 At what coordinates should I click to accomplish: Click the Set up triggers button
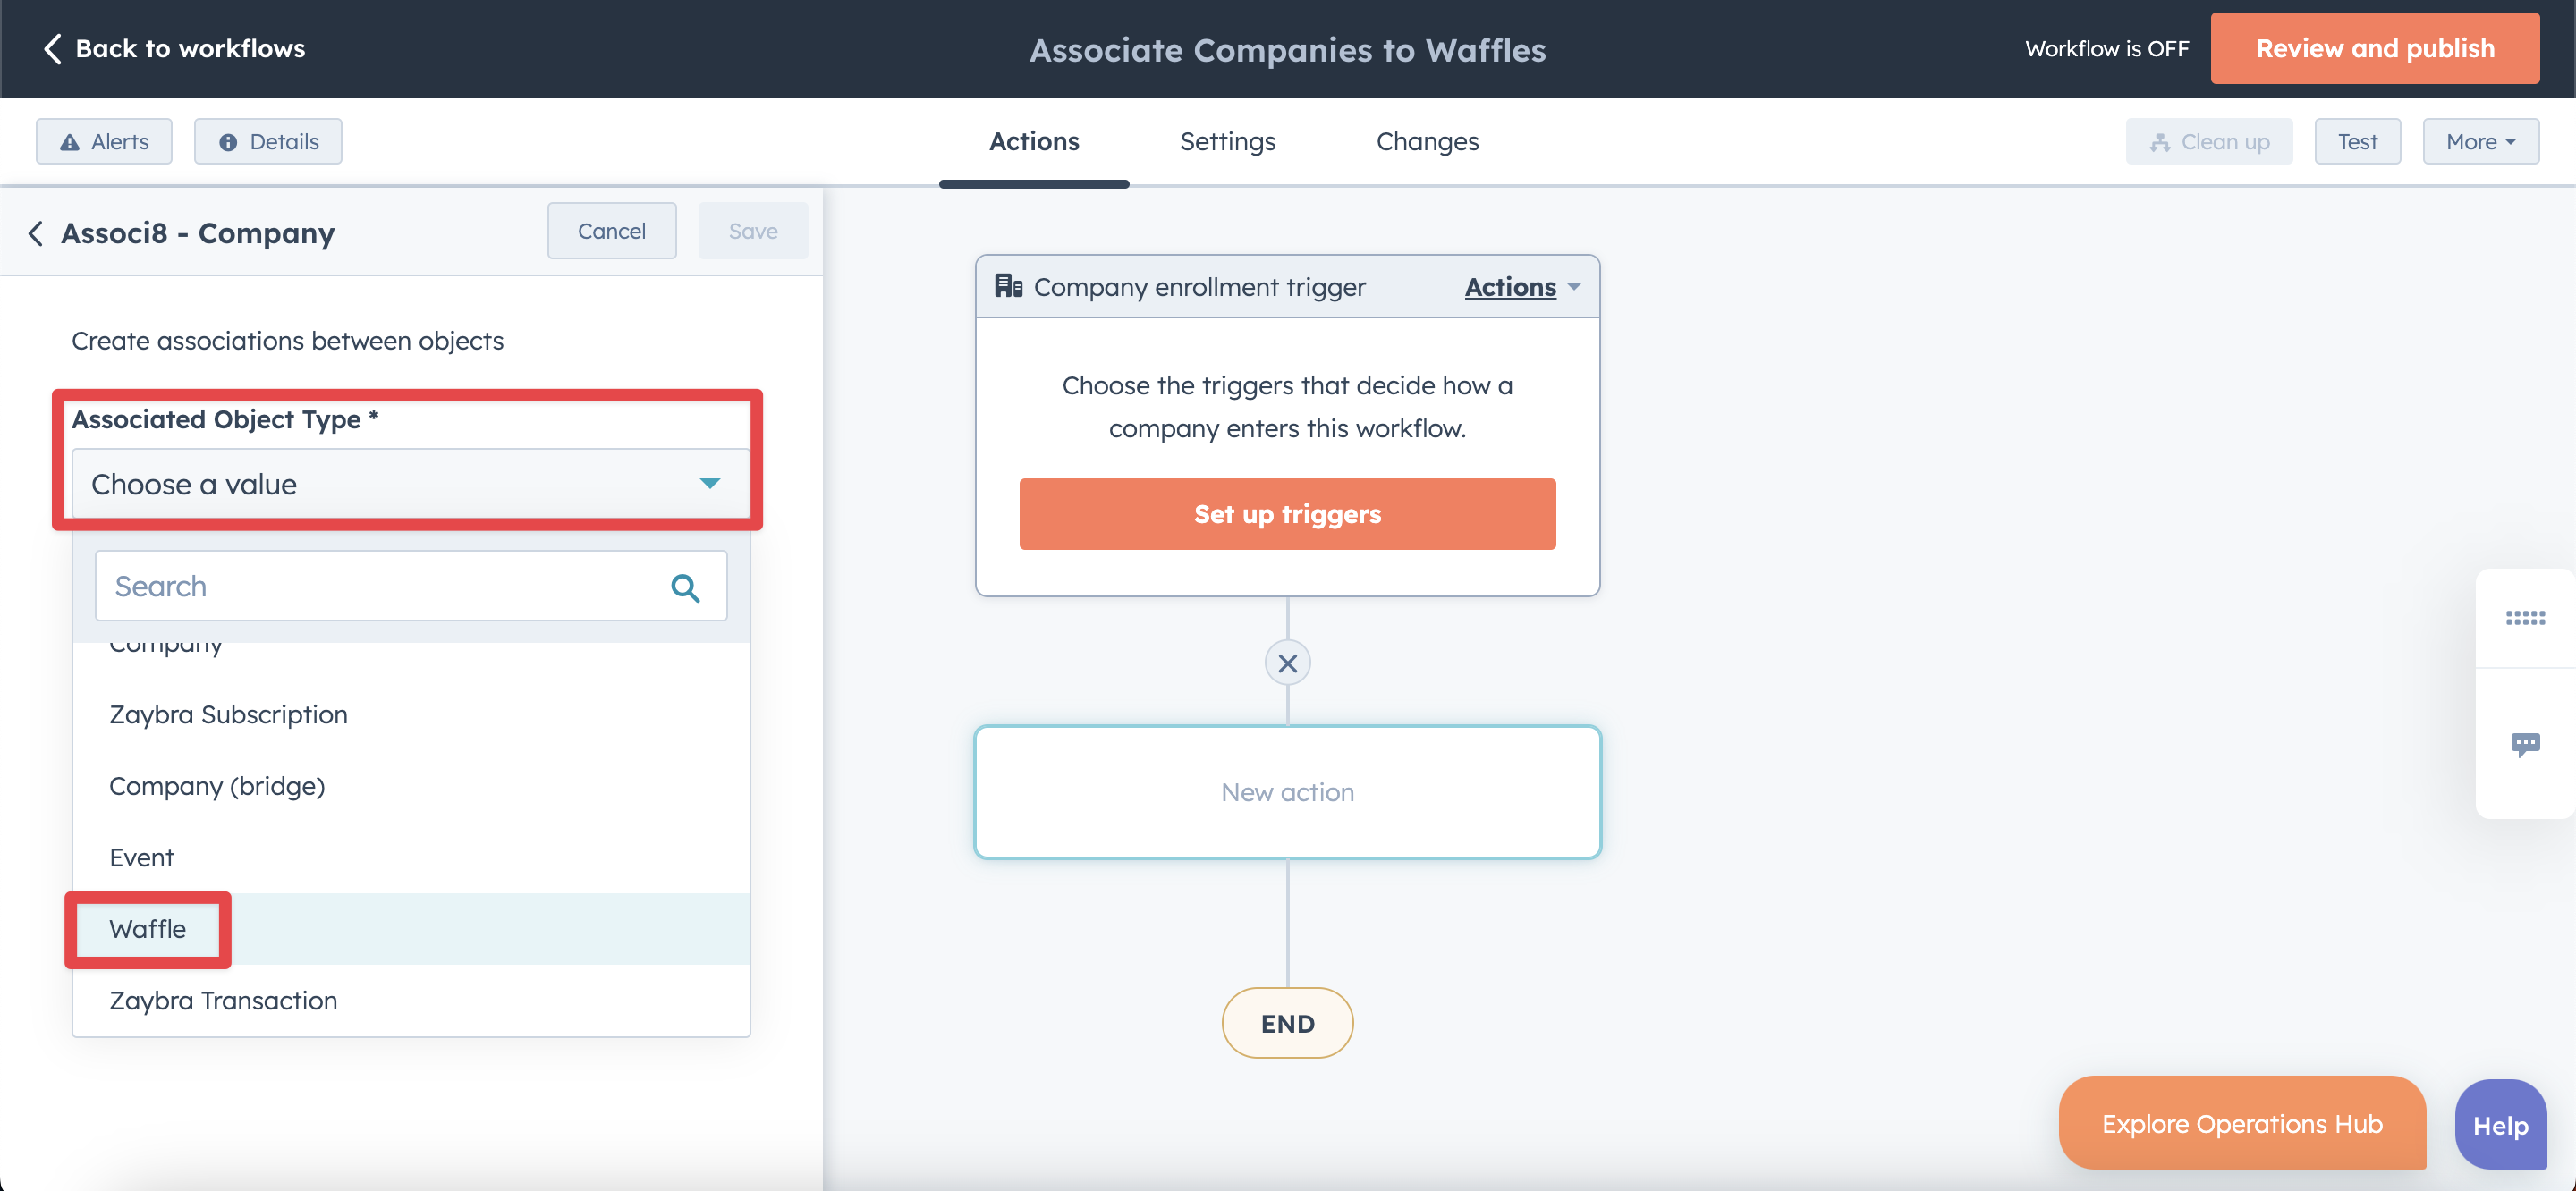coord(1287,514)
